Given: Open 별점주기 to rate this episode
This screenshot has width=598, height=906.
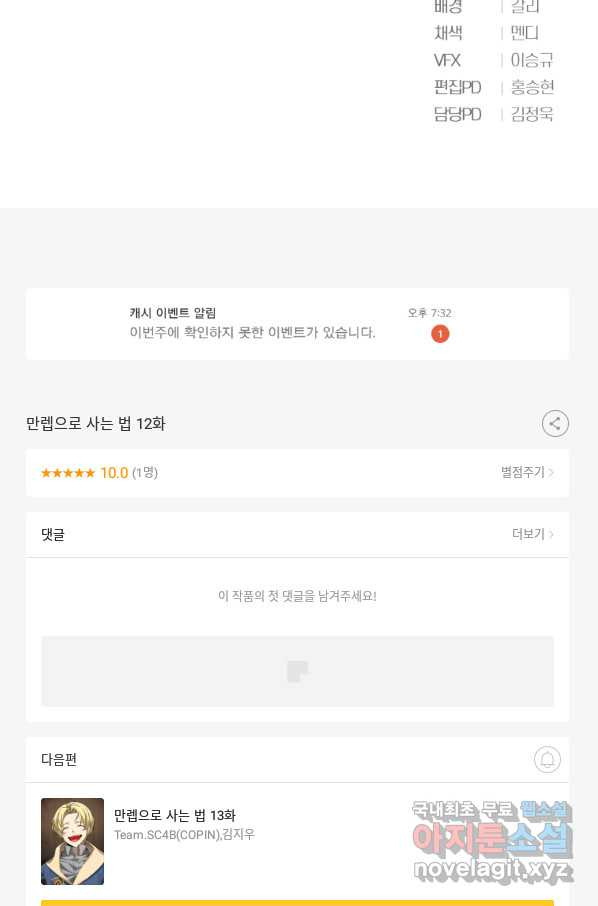Looking at the screenshot, I should [x=522, y=472].
